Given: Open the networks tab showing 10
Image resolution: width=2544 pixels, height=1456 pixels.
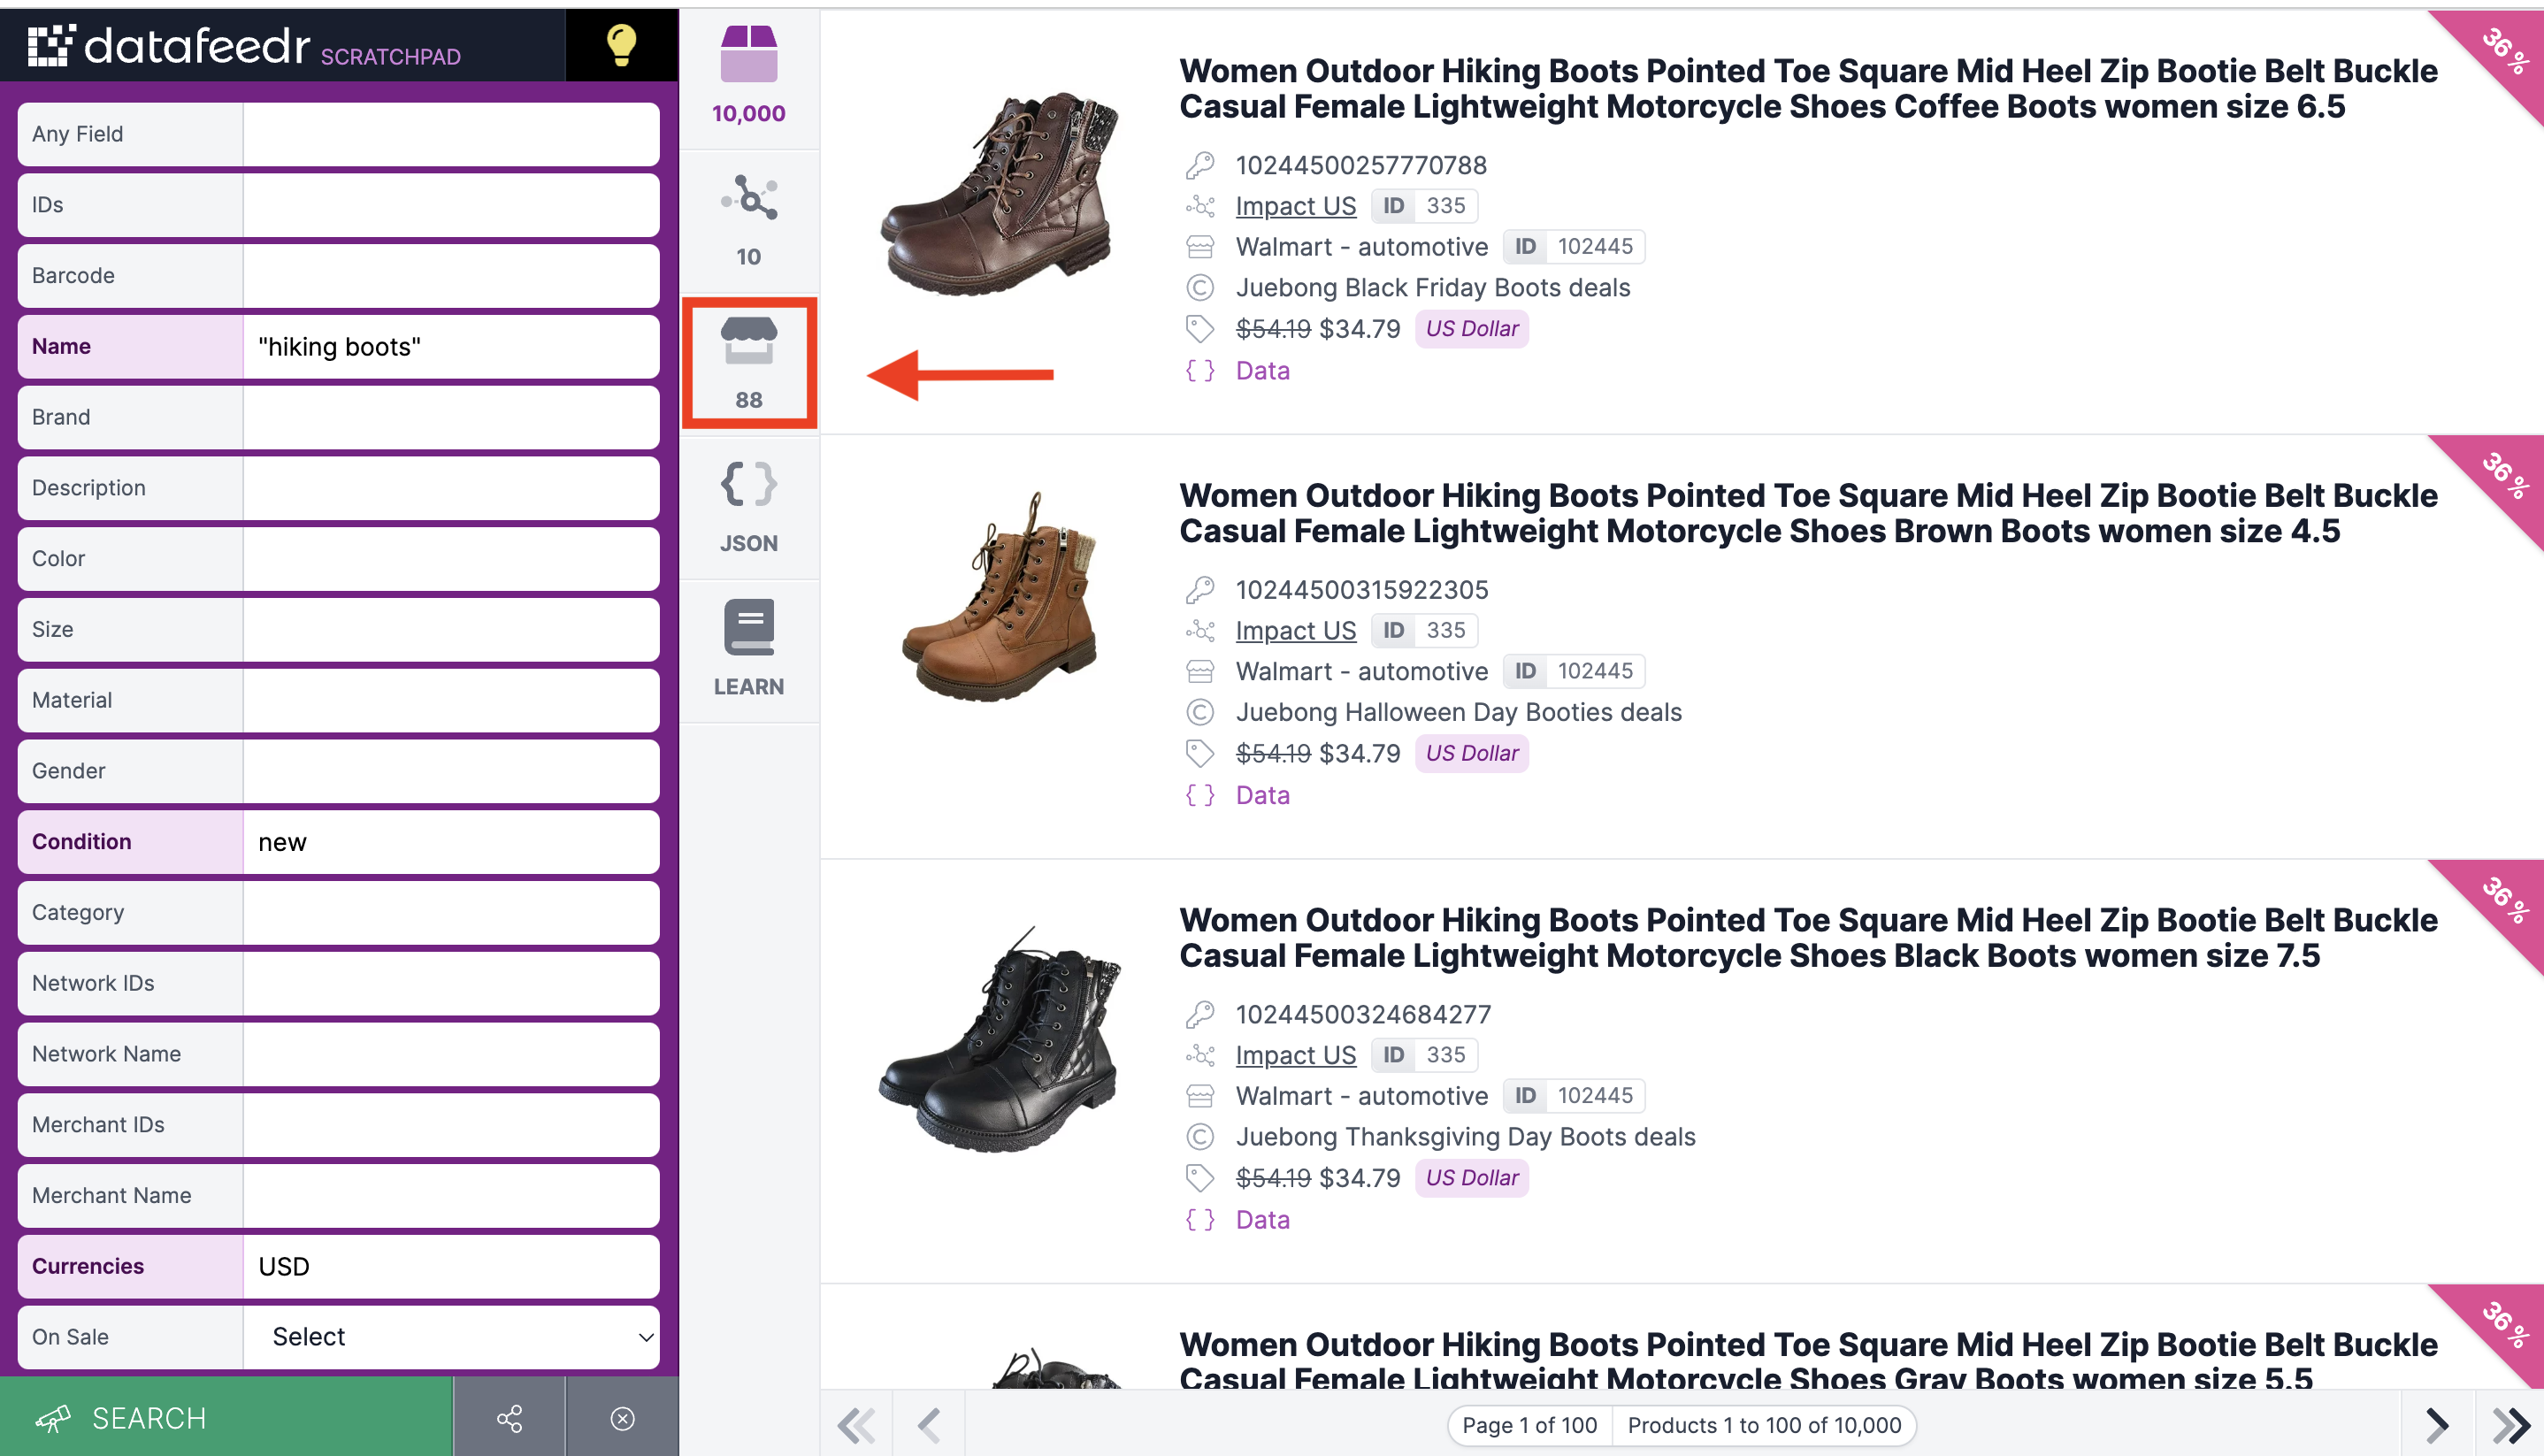Looking at the screenshot, I should pyautogui.click(x=748, y=221).
